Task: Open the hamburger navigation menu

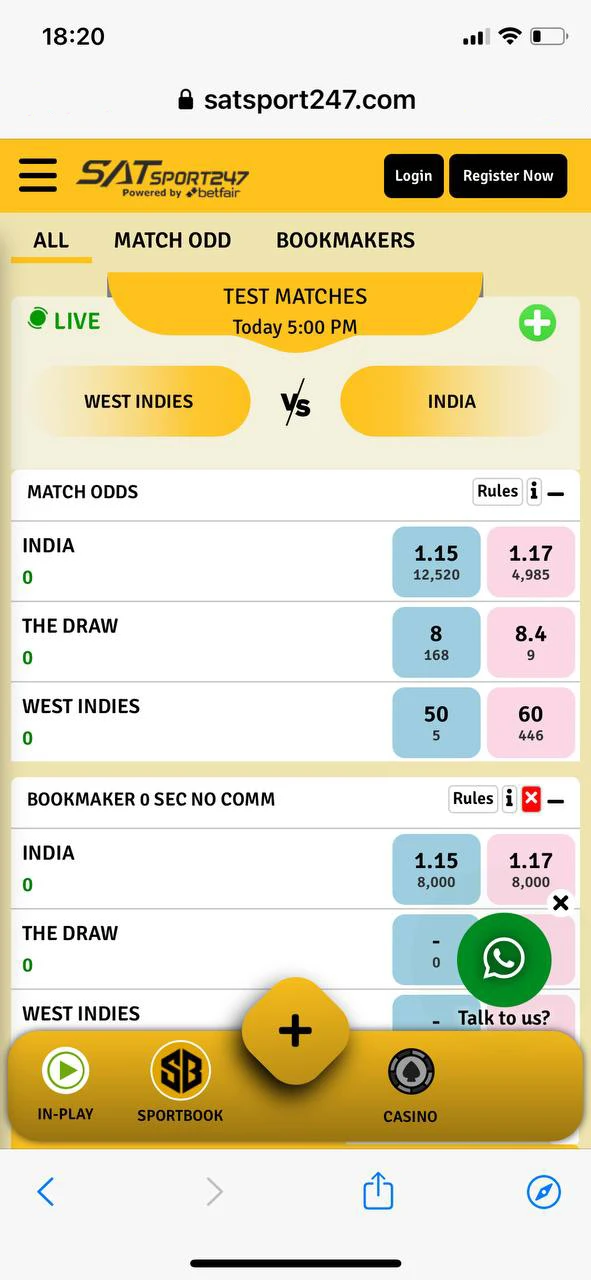Action: (37, 175)
